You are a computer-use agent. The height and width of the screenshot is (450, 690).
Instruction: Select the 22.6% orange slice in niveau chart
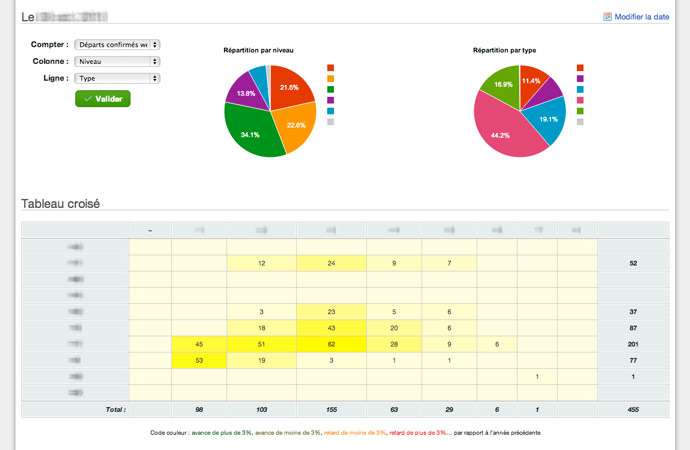point(294,126)
